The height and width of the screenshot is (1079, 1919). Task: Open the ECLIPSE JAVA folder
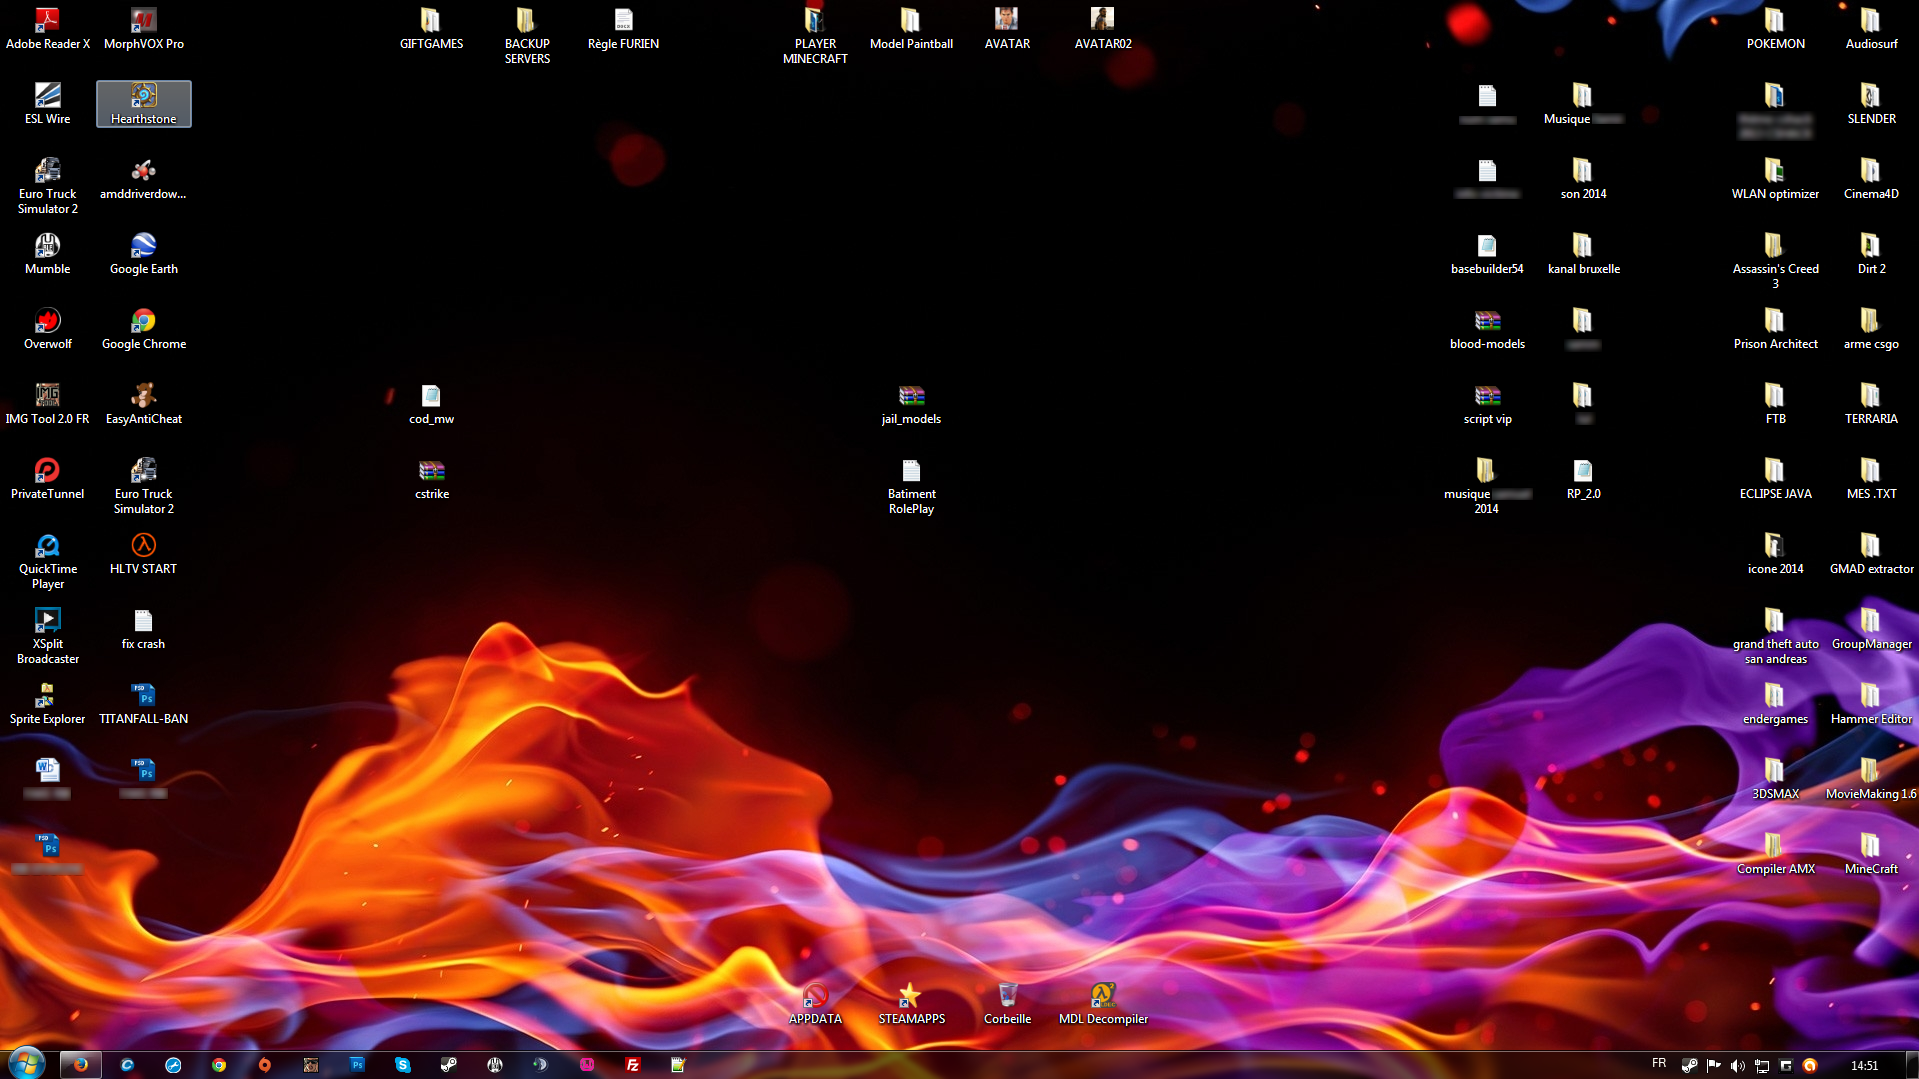[1775, 478]
